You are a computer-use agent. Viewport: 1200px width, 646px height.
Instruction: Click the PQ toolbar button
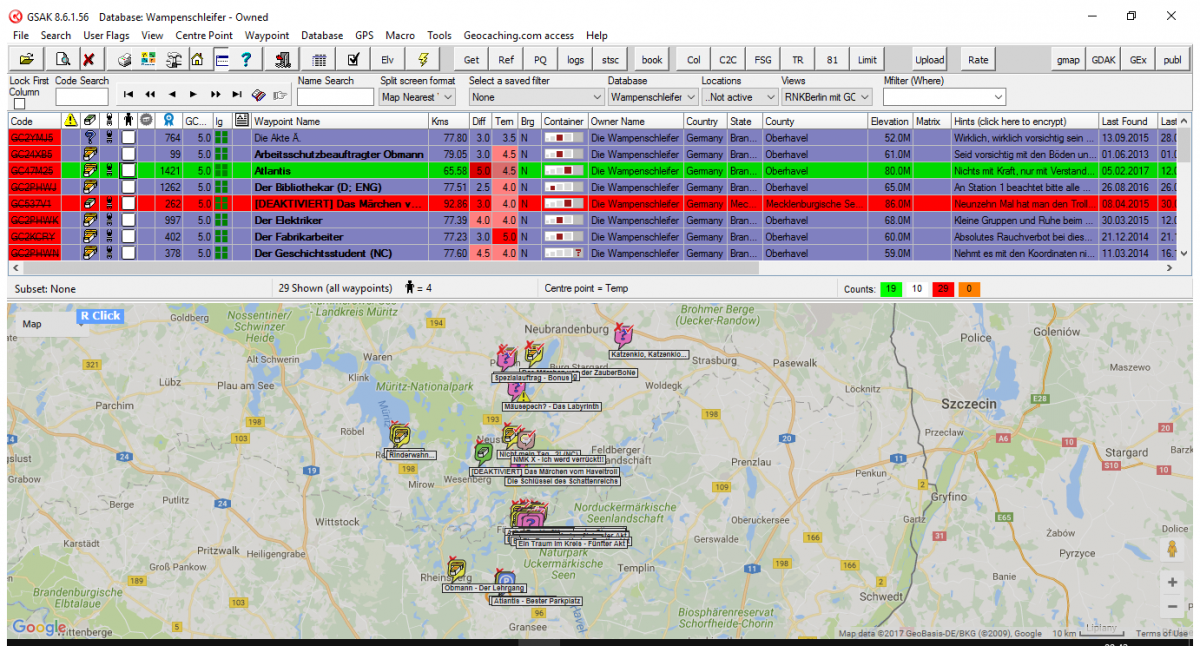(x=540, y=60)
